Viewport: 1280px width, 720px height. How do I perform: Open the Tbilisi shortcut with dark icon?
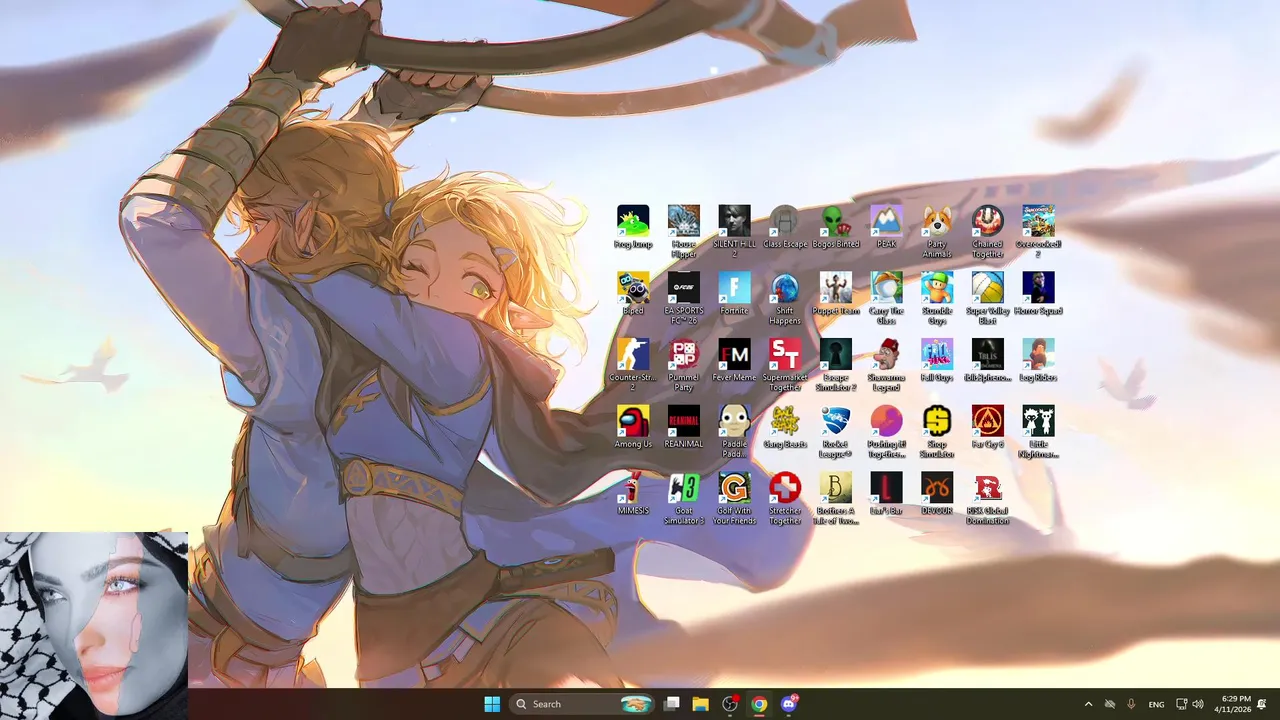(988, 361)
